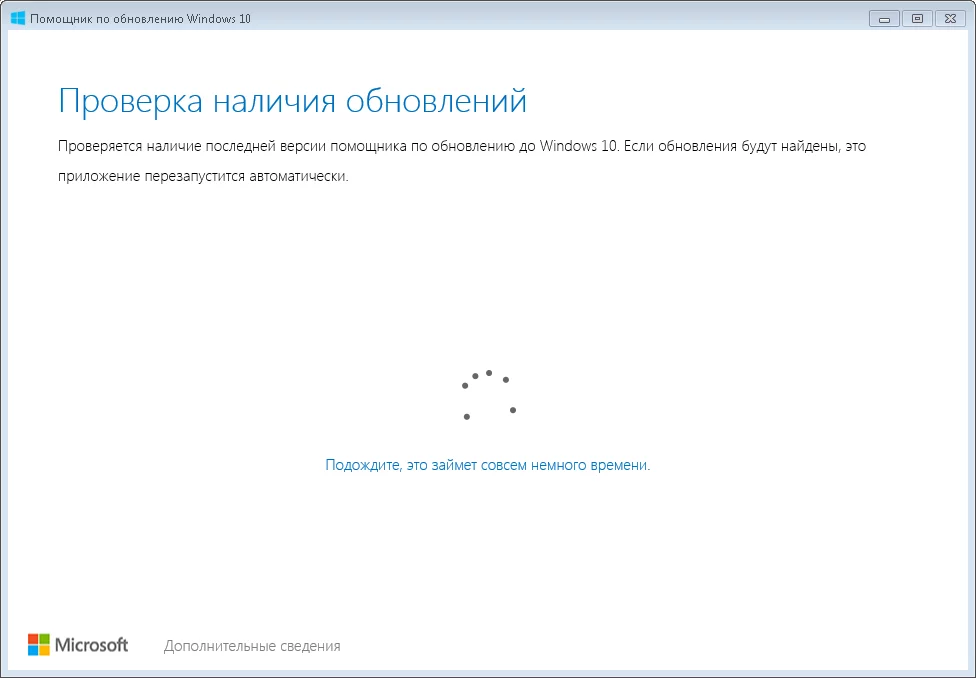Viewport: 976px width, 678px height.
Task: Open the Дополнительные сведения link
Action: 252,646
